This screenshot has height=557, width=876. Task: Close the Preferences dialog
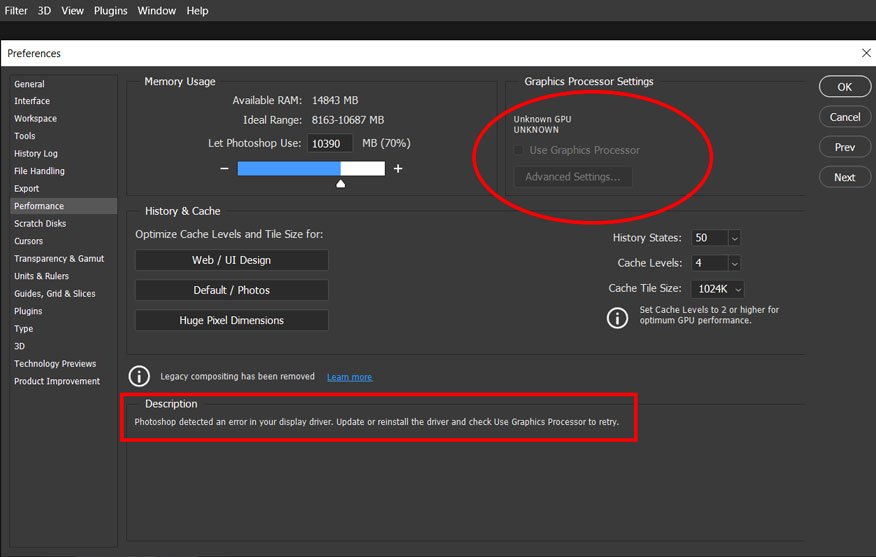[x=866, y=53]
